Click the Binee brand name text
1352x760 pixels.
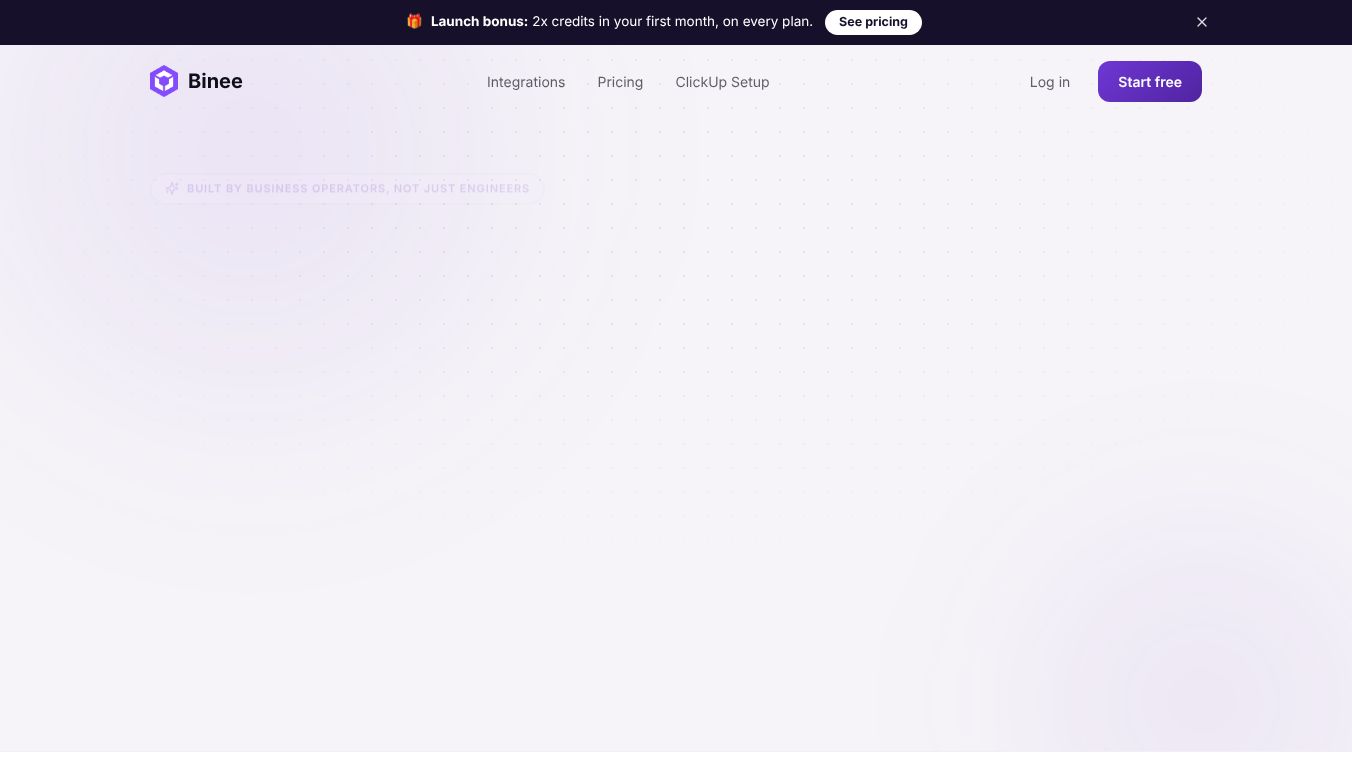(215, 82)
